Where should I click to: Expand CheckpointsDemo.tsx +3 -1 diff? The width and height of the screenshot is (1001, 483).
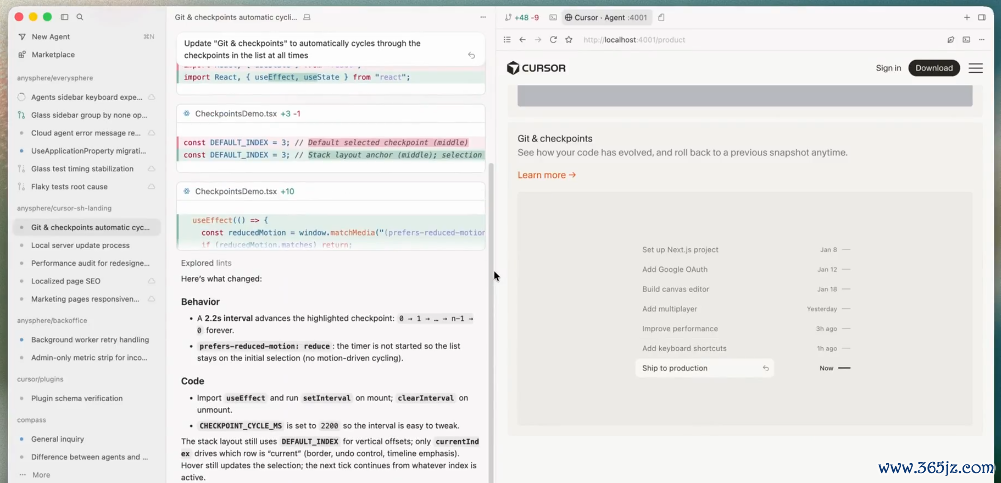tap(331, 114)
